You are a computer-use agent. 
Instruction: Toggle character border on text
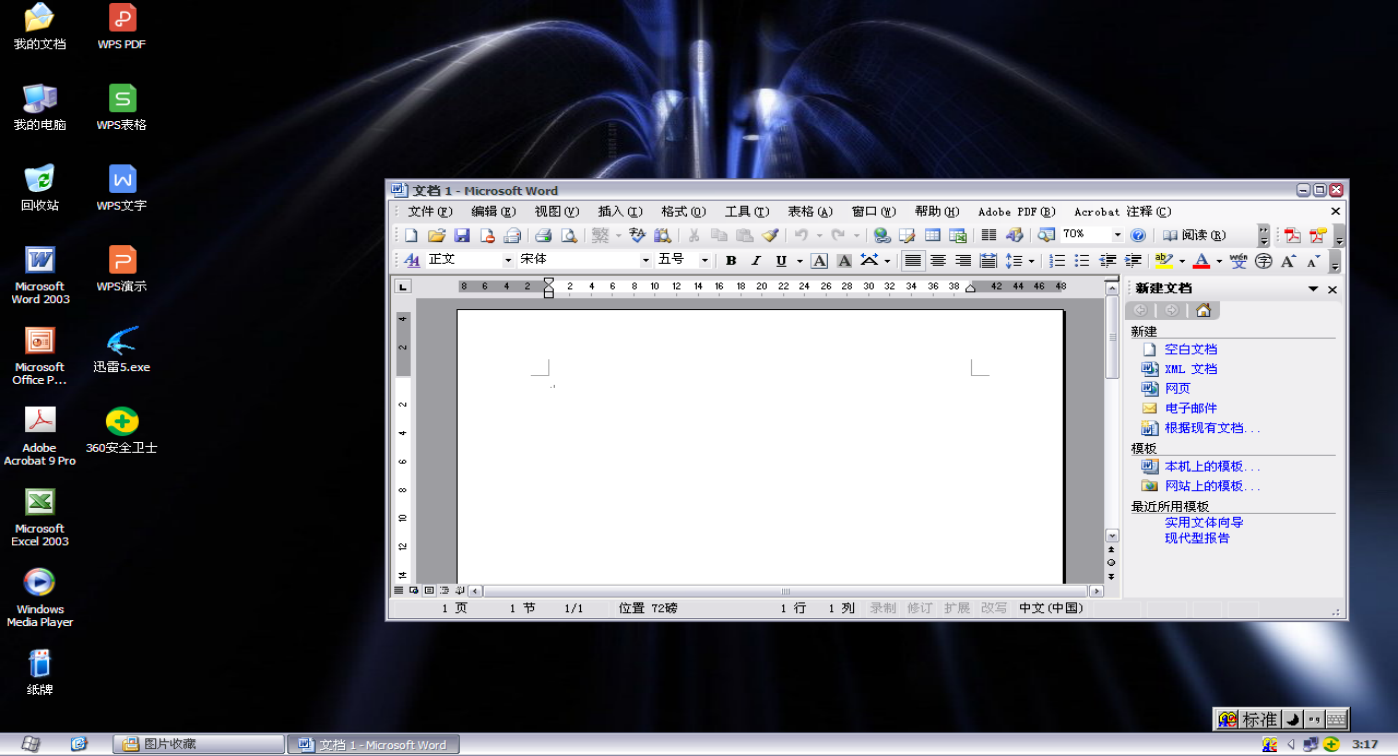(x=819, y=260)
